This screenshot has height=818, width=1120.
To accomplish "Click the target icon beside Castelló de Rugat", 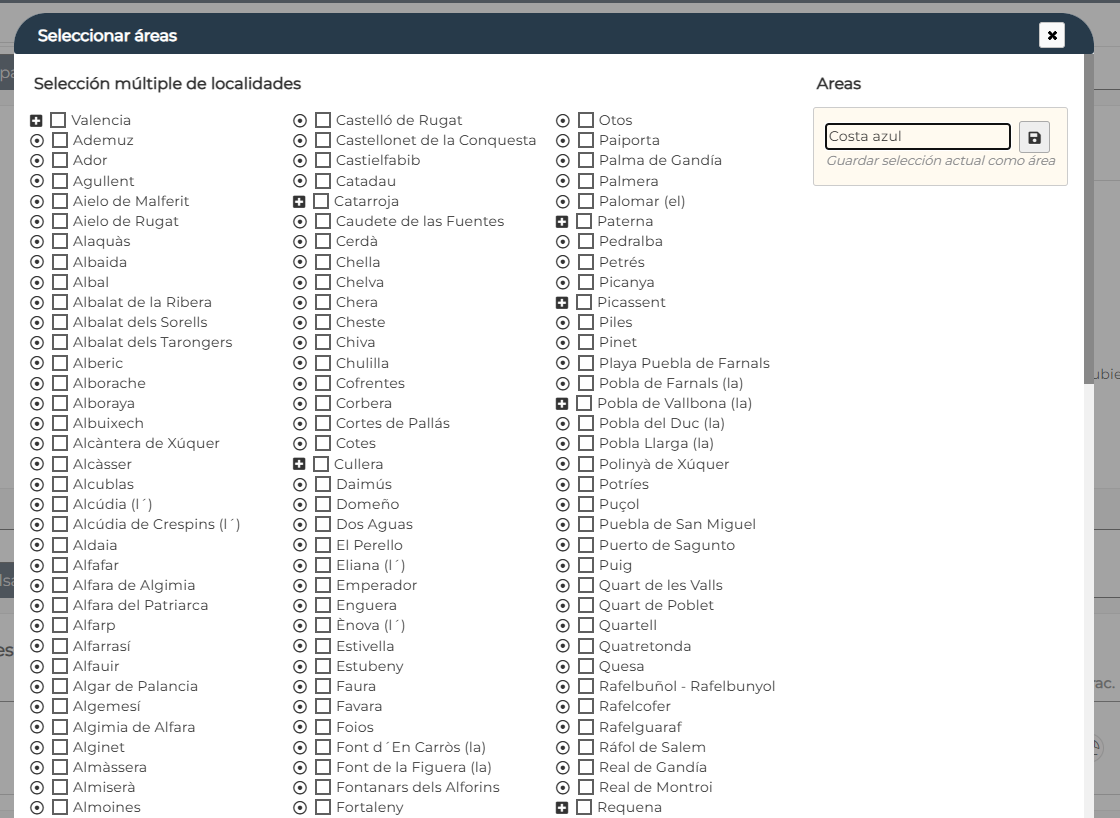I will (x=300, y=121).
